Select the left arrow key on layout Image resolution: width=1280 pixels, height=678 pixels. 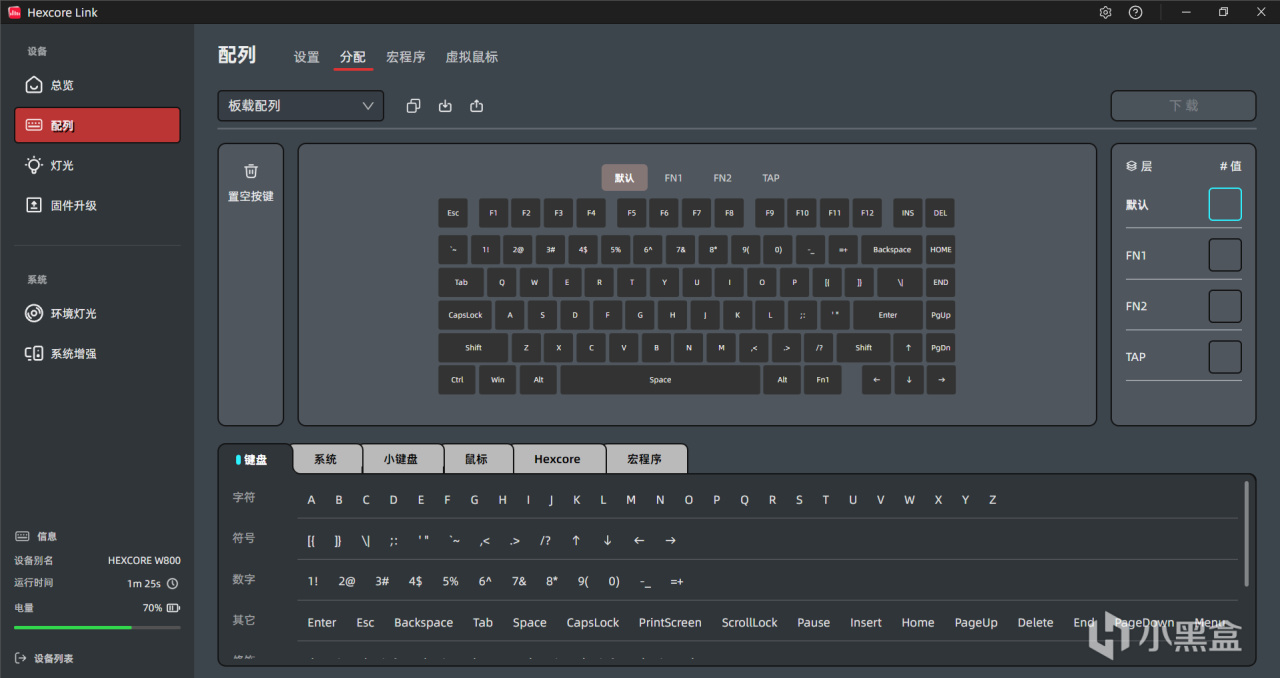click(x=876, y=380)
